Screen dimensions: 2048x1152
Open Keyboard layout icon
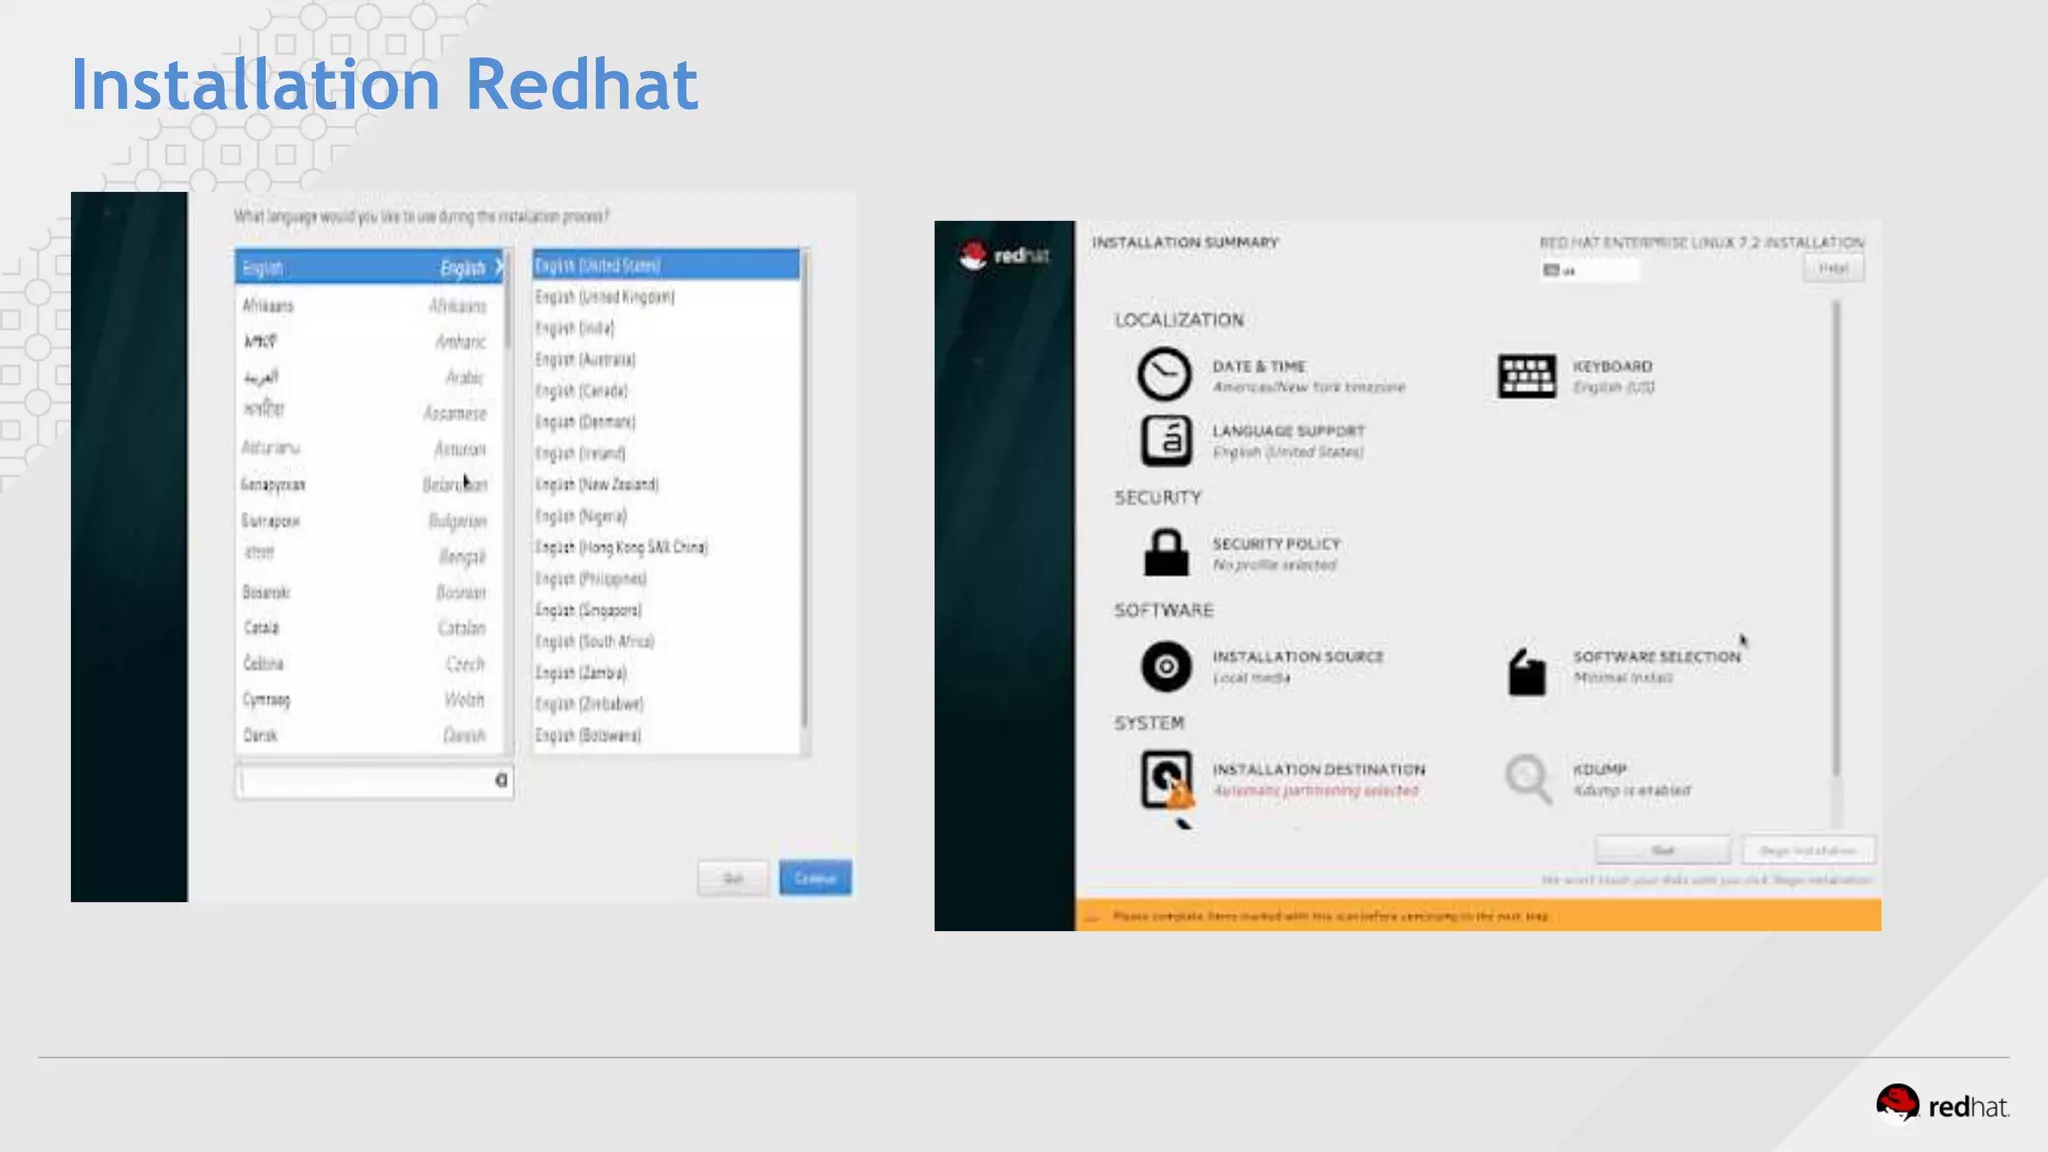pos(1526,376)
